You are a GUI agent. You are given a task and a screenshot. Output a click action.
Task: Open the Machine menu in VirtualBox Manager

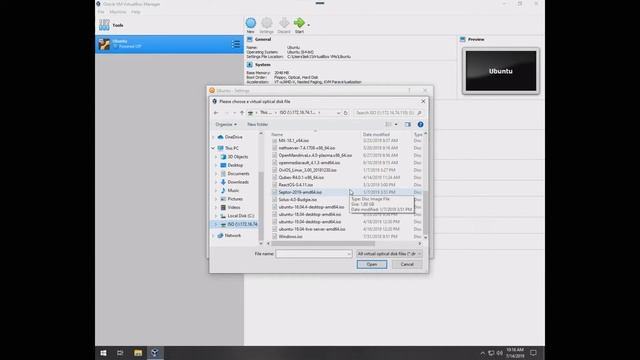coord(118,12)
